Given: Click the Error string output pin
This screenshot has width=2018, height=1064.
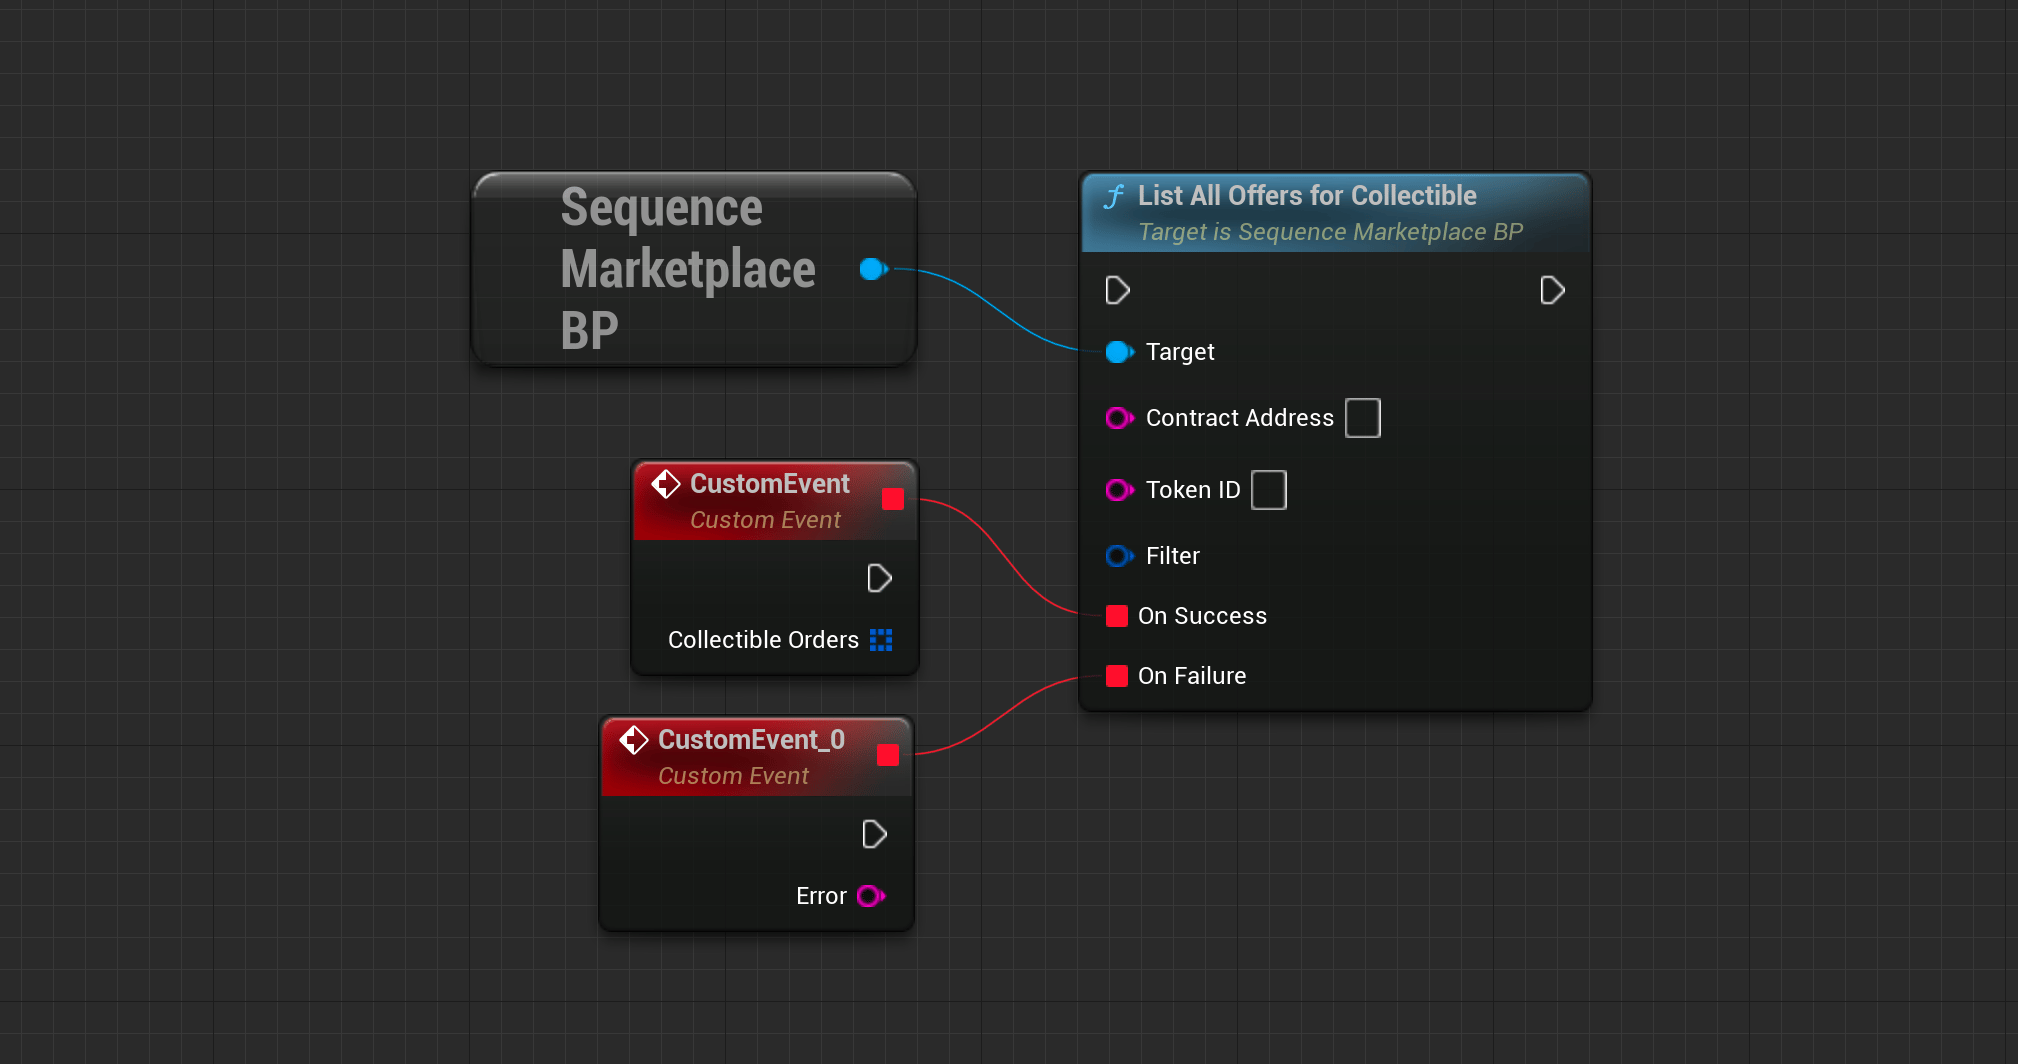Looking at the screenshot, I should 871,896.
